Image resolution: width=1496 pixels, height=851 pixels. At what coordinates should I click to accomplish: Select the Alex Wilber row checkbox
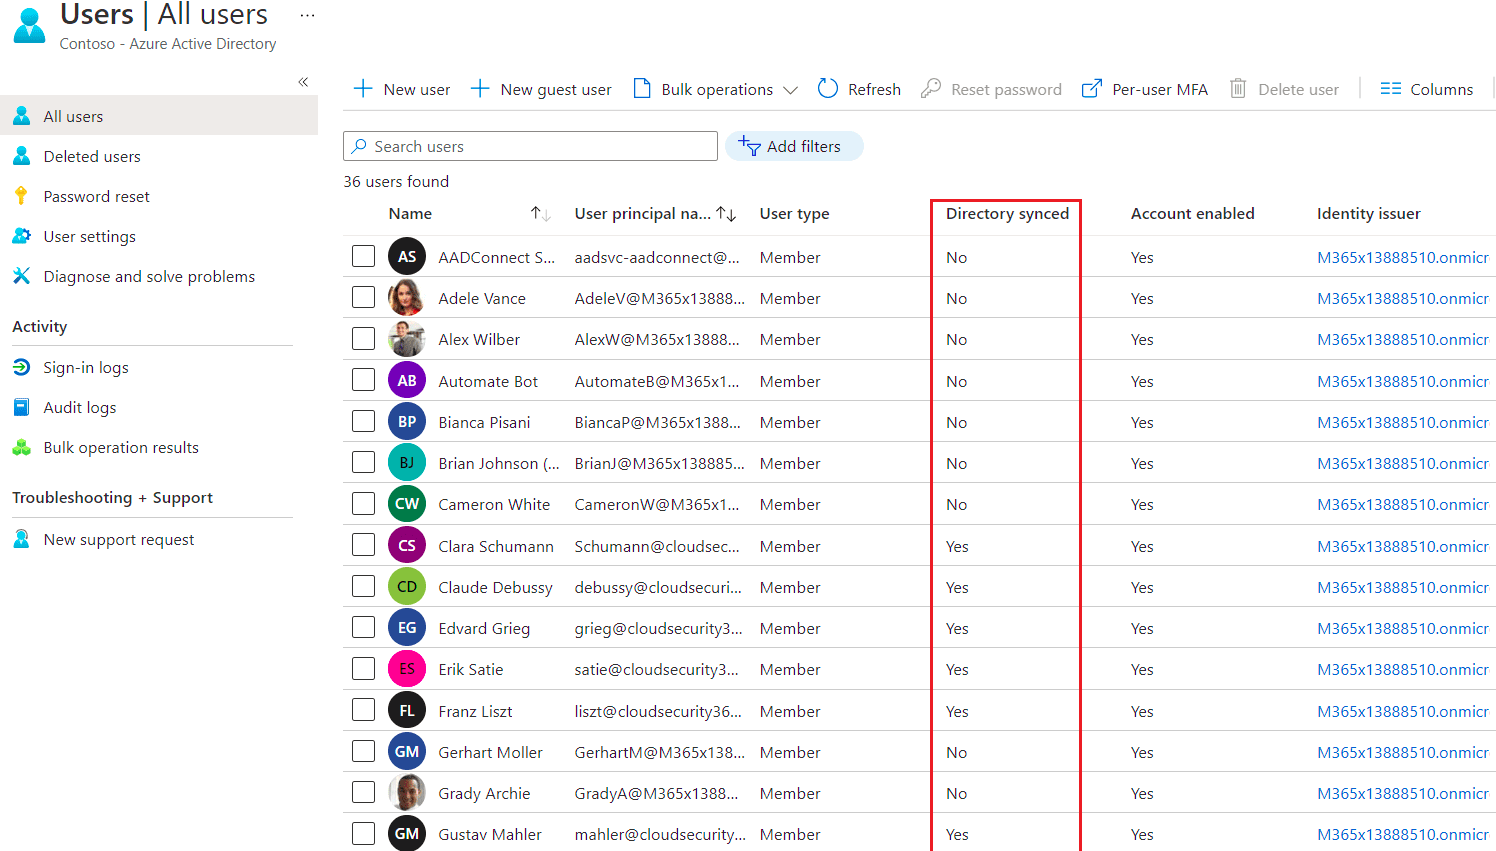pyautogui.click(x=363, y=339)
